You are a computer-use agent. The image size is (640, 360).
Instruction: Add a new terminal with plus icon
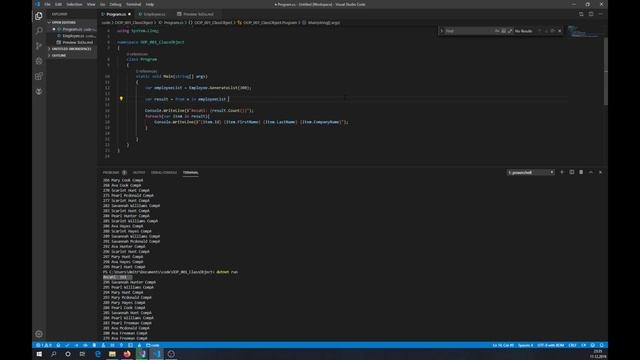562,172
